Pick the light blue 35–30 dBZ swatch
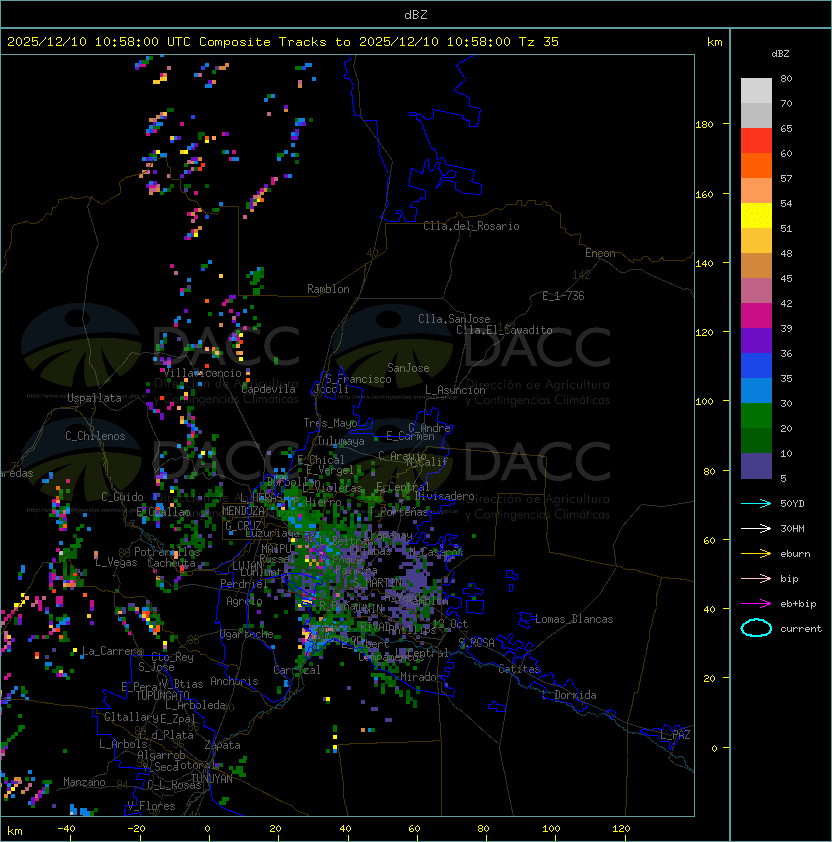 (x=756, y=390)
